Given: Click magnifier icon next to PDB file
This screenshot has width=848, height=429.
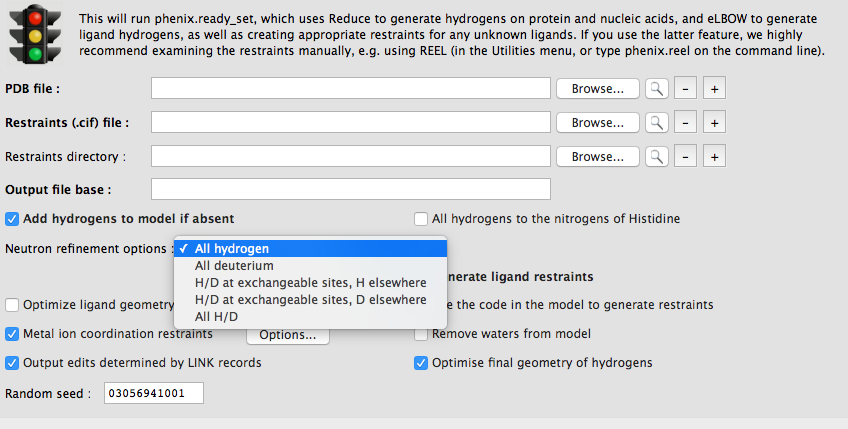Looking at the screenshot, I should pyautogui.click(x=656, y=89).
